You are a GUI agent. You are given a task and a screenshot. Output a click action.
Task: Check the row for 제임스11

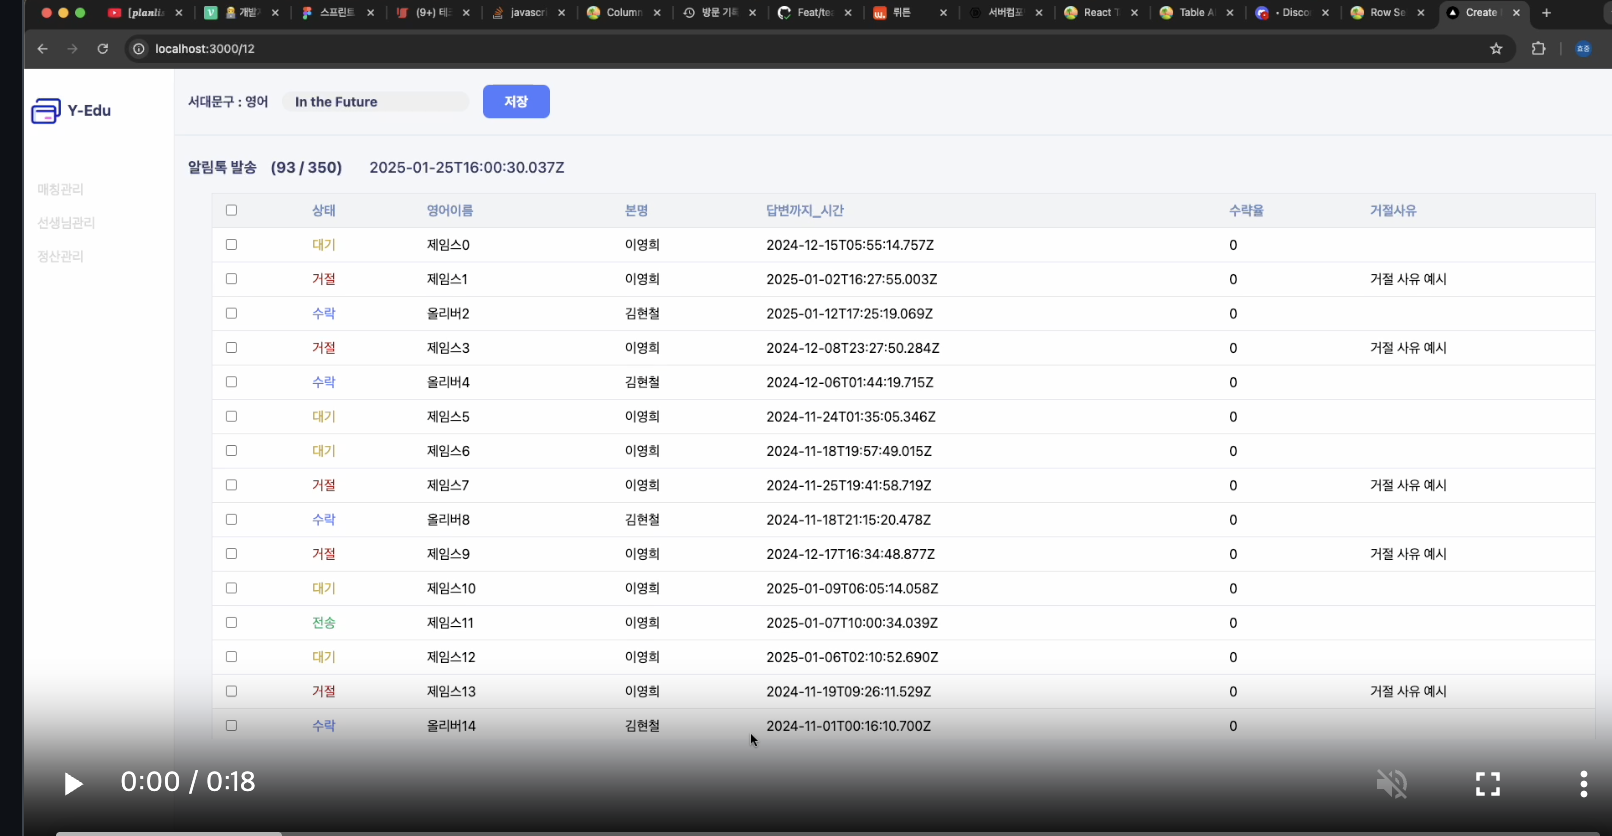pyautogui.click(x=231, y=622)
